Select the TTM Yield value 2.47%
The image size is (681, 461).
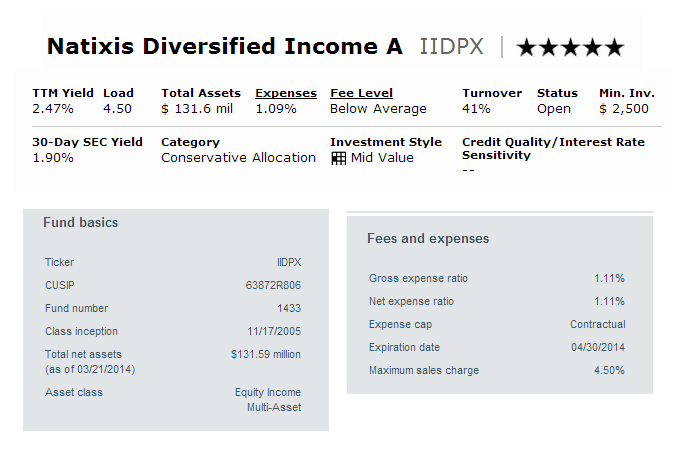53,109
